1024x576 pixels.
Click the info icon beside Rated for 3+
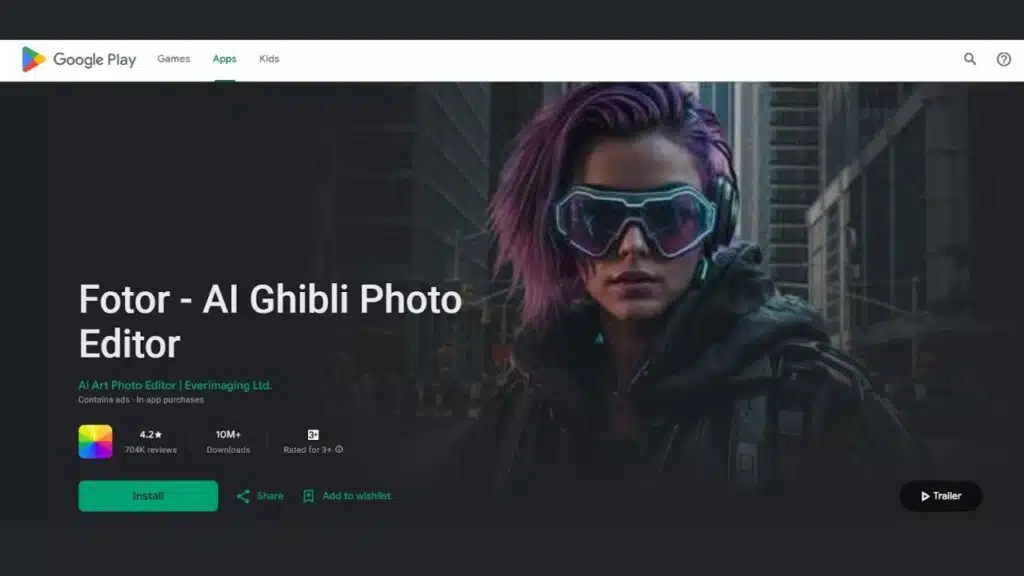coord(339,450)
